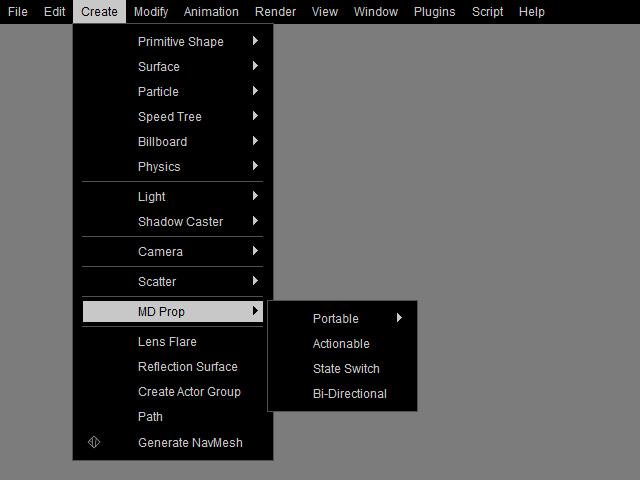Open the Plugins menu

434,11
